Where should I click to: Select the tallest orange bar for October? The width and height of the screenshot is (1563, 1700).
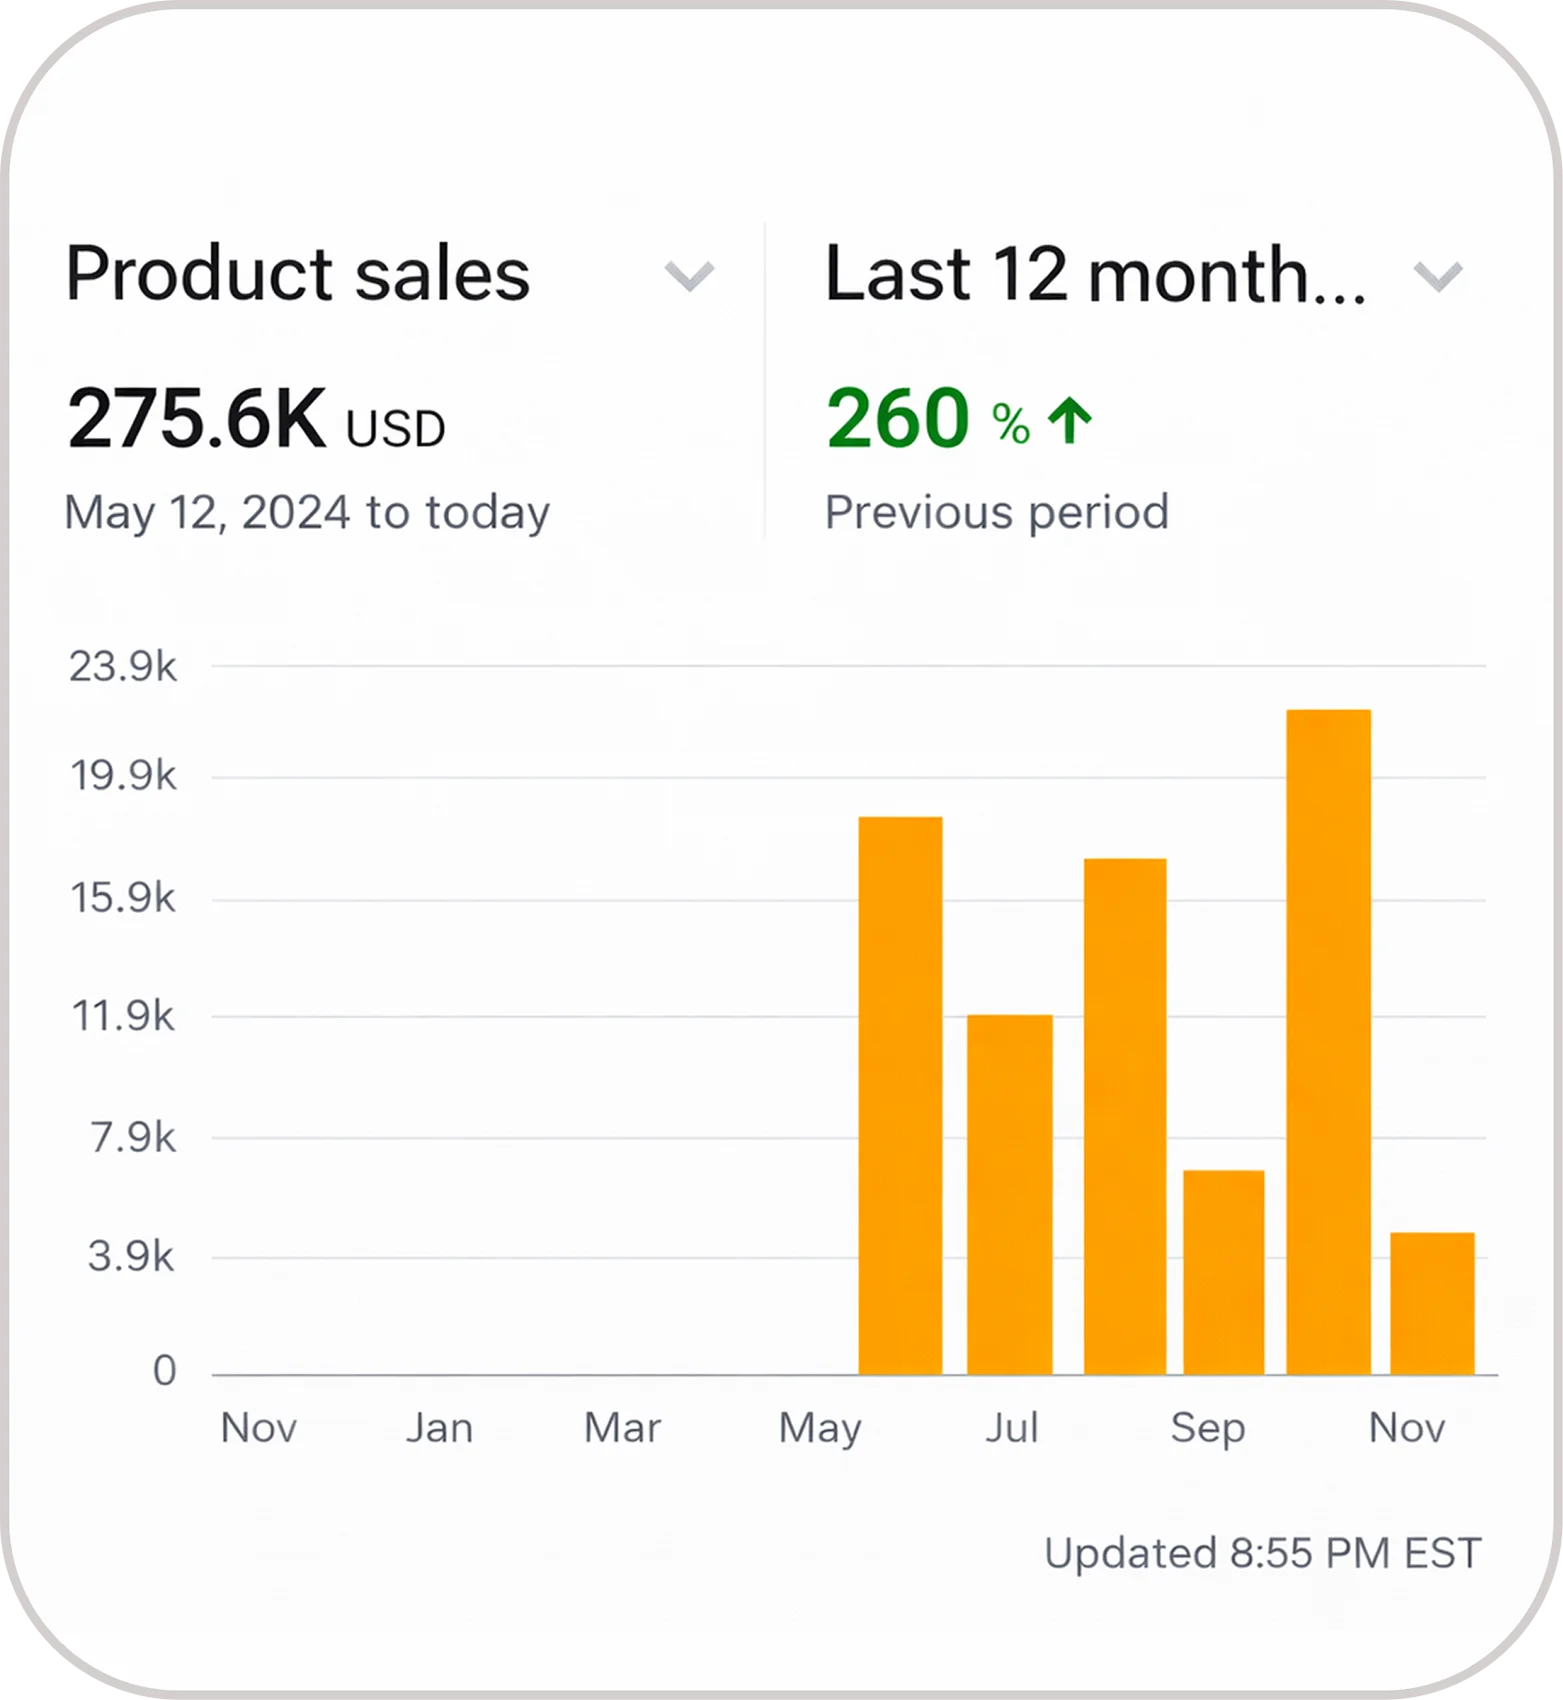pyautogui.click(x=1328, y=1042)
